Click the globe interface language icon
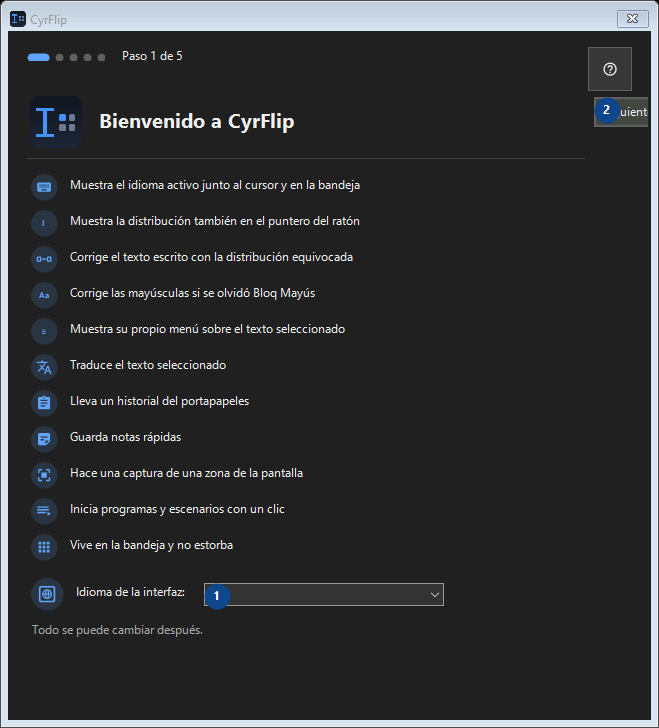 tap(47, 594)
